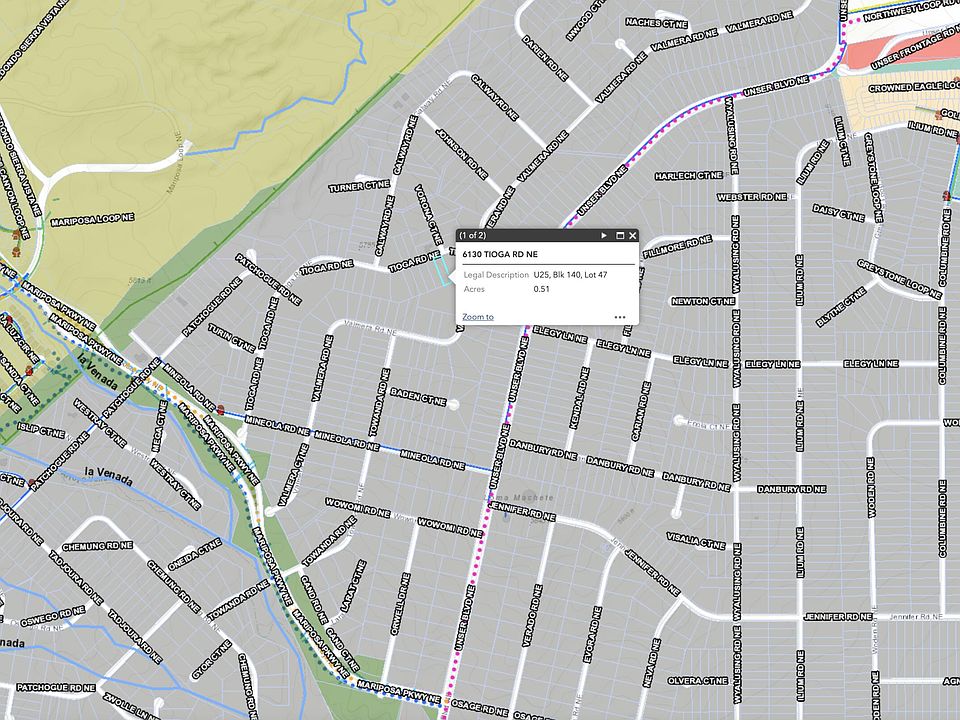Close the 6130 Tioga Rd popup
The image size is (960, 720).
coord(632,236)
